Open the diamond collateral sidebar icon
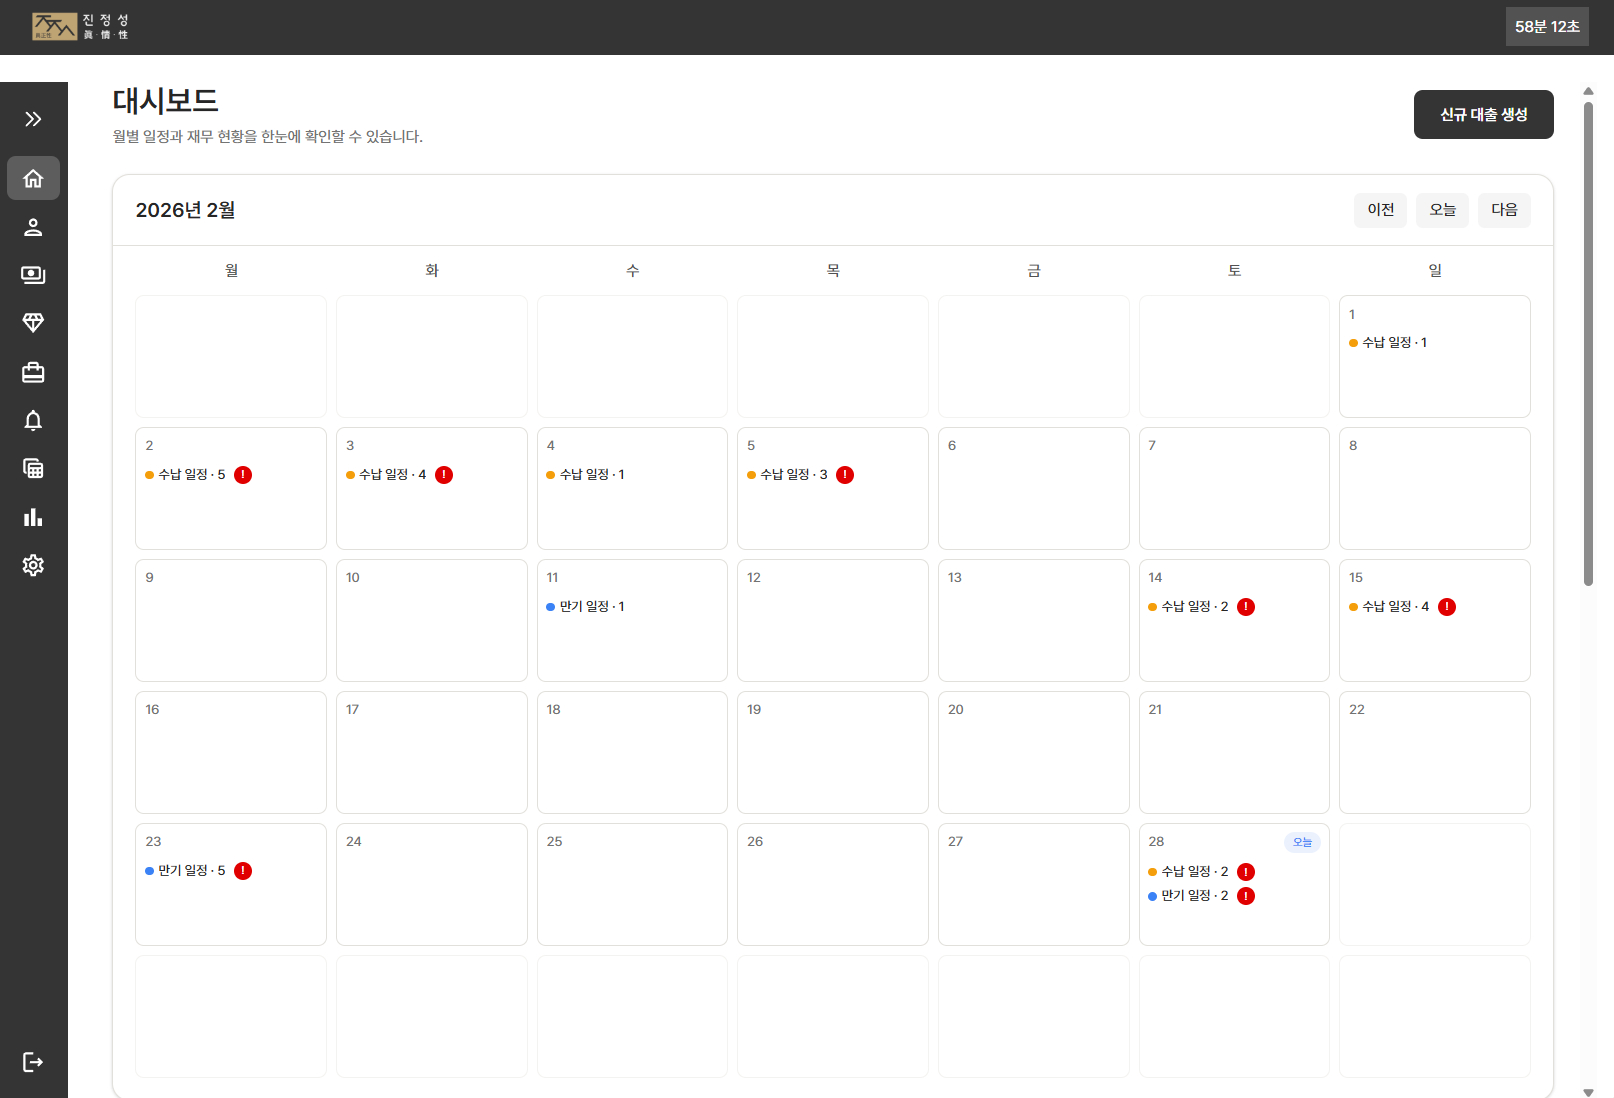This screenshot has height=1098, width=1614. (x=33, y=323)
